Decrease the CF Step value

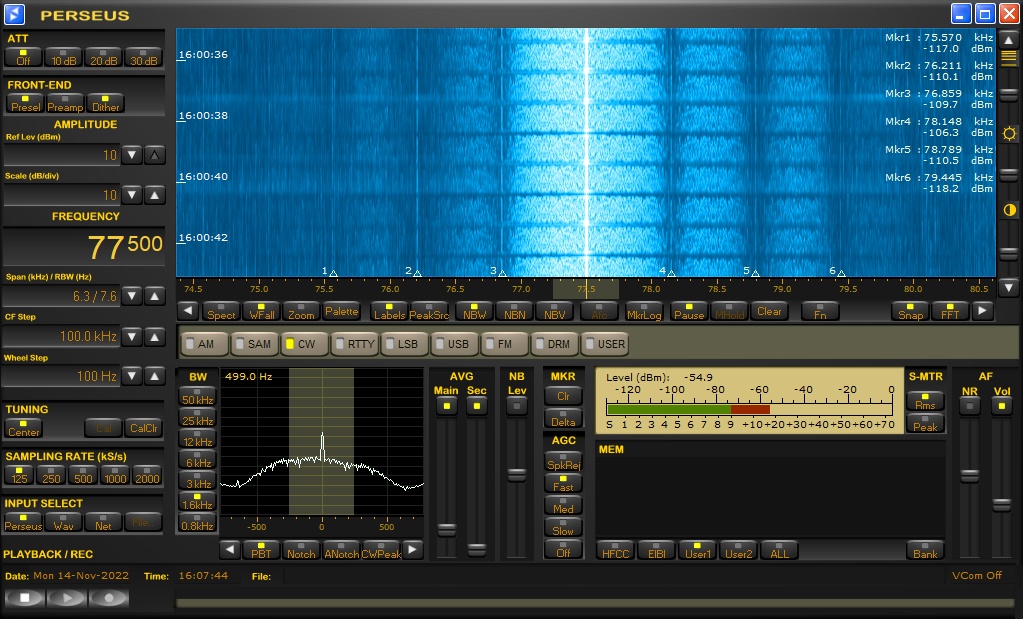point(132,337)
